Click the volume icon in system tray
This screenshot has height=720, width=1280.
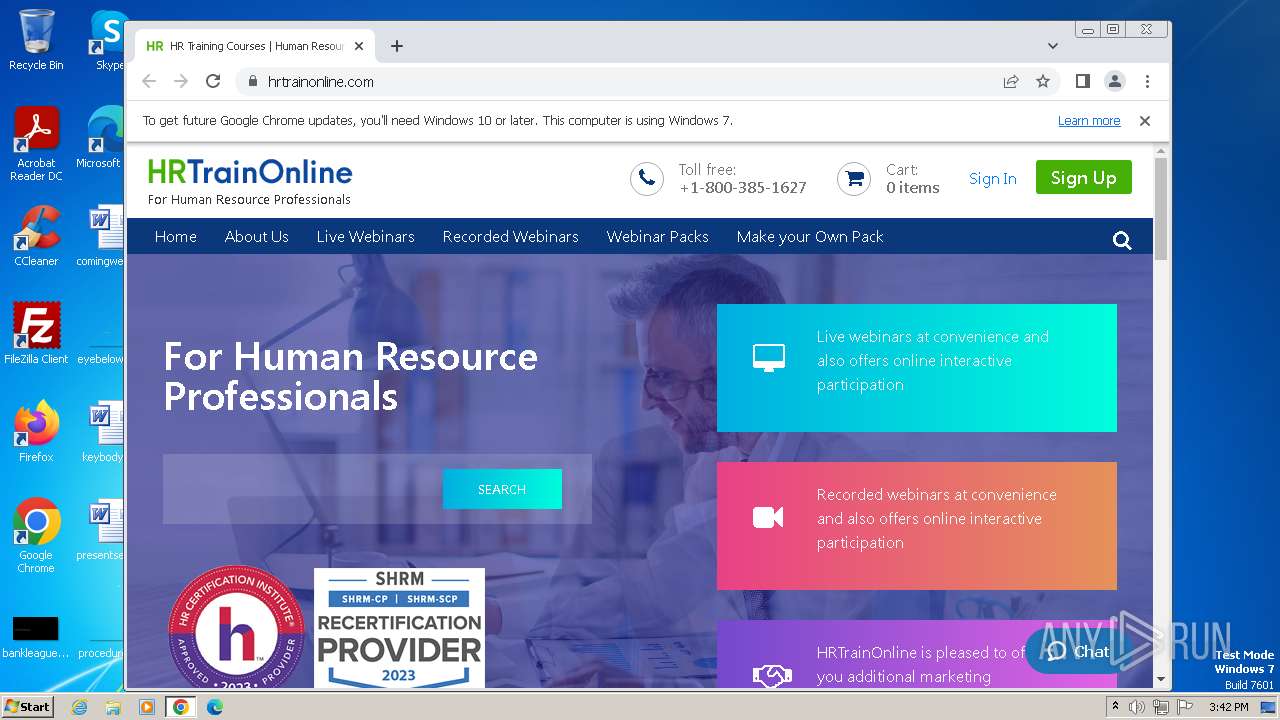[x=1137, y=707]
